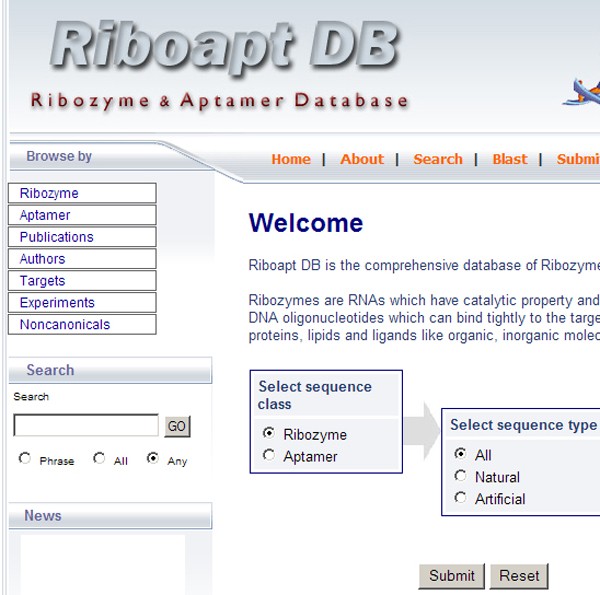Viewport: 600px width, 595px height.
Task: Click the News panel header
Action: 110,515
